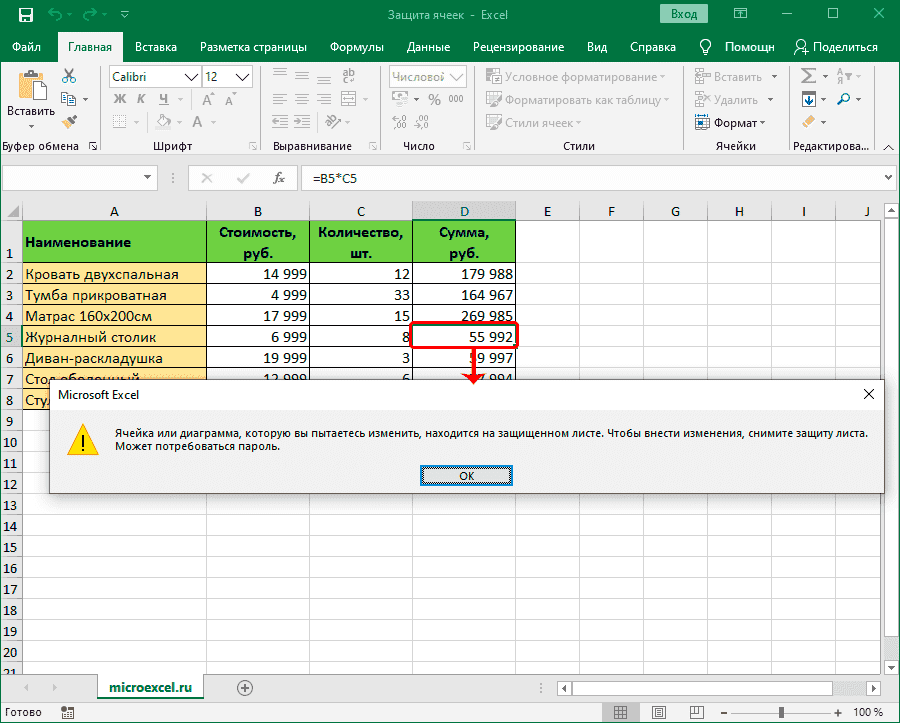The height and width of the screenshot is (723, 900).
Task: Click the Find and Select magnifier icon
Action: click(x=845, y=99)
